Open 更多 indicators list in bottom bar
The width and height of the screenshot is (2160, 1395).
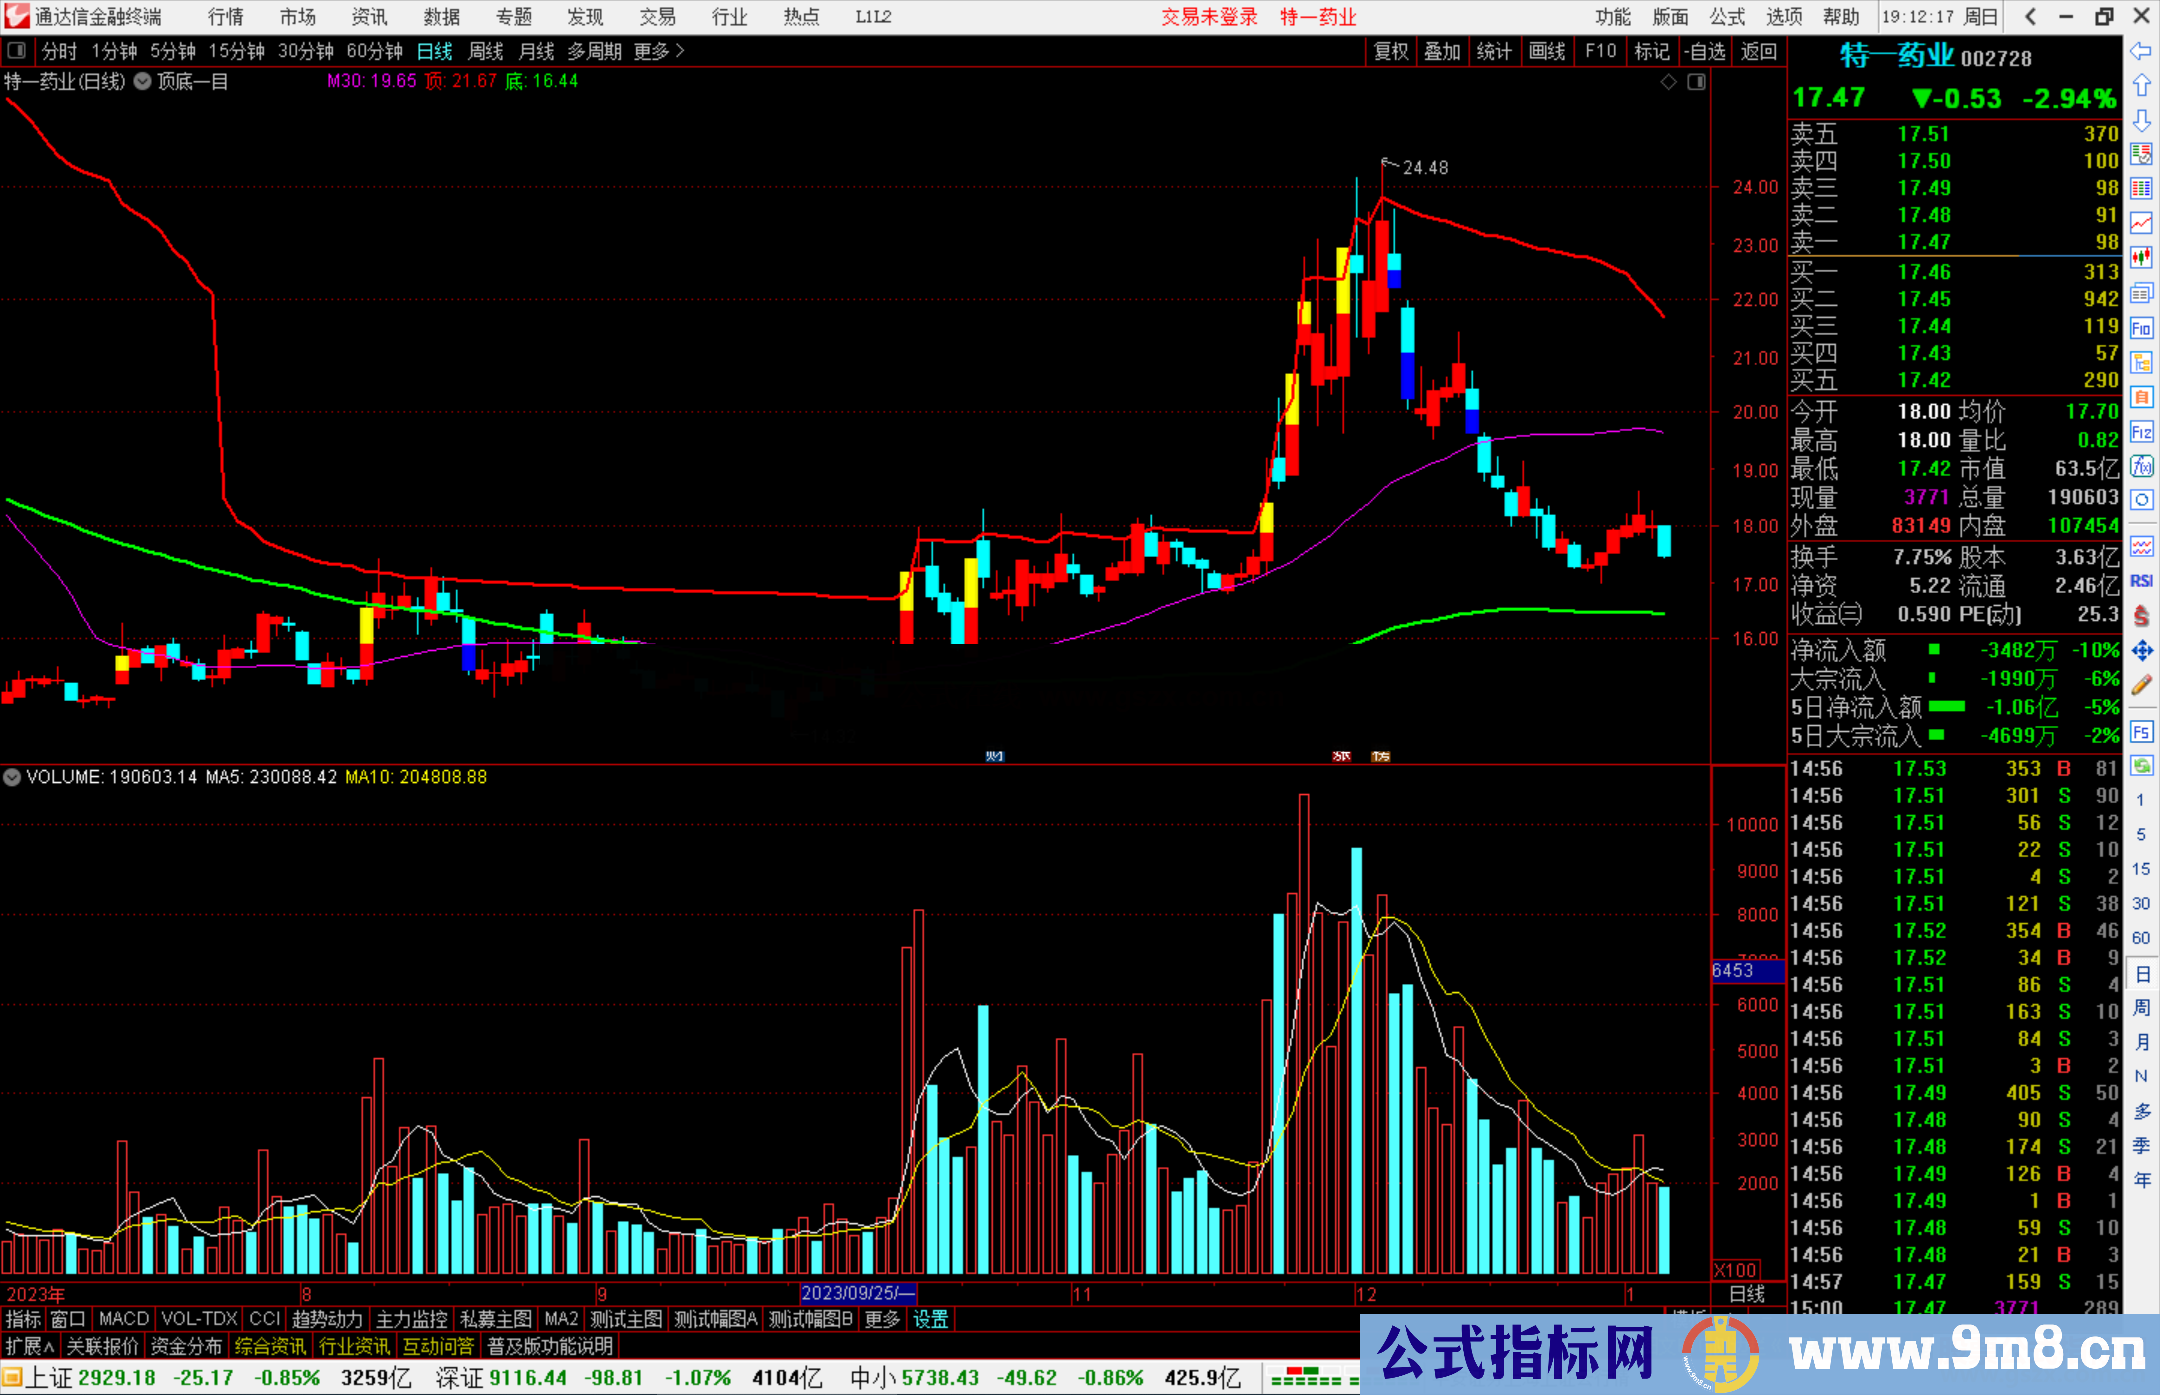pyautogui.click(x=882, y=1319)
